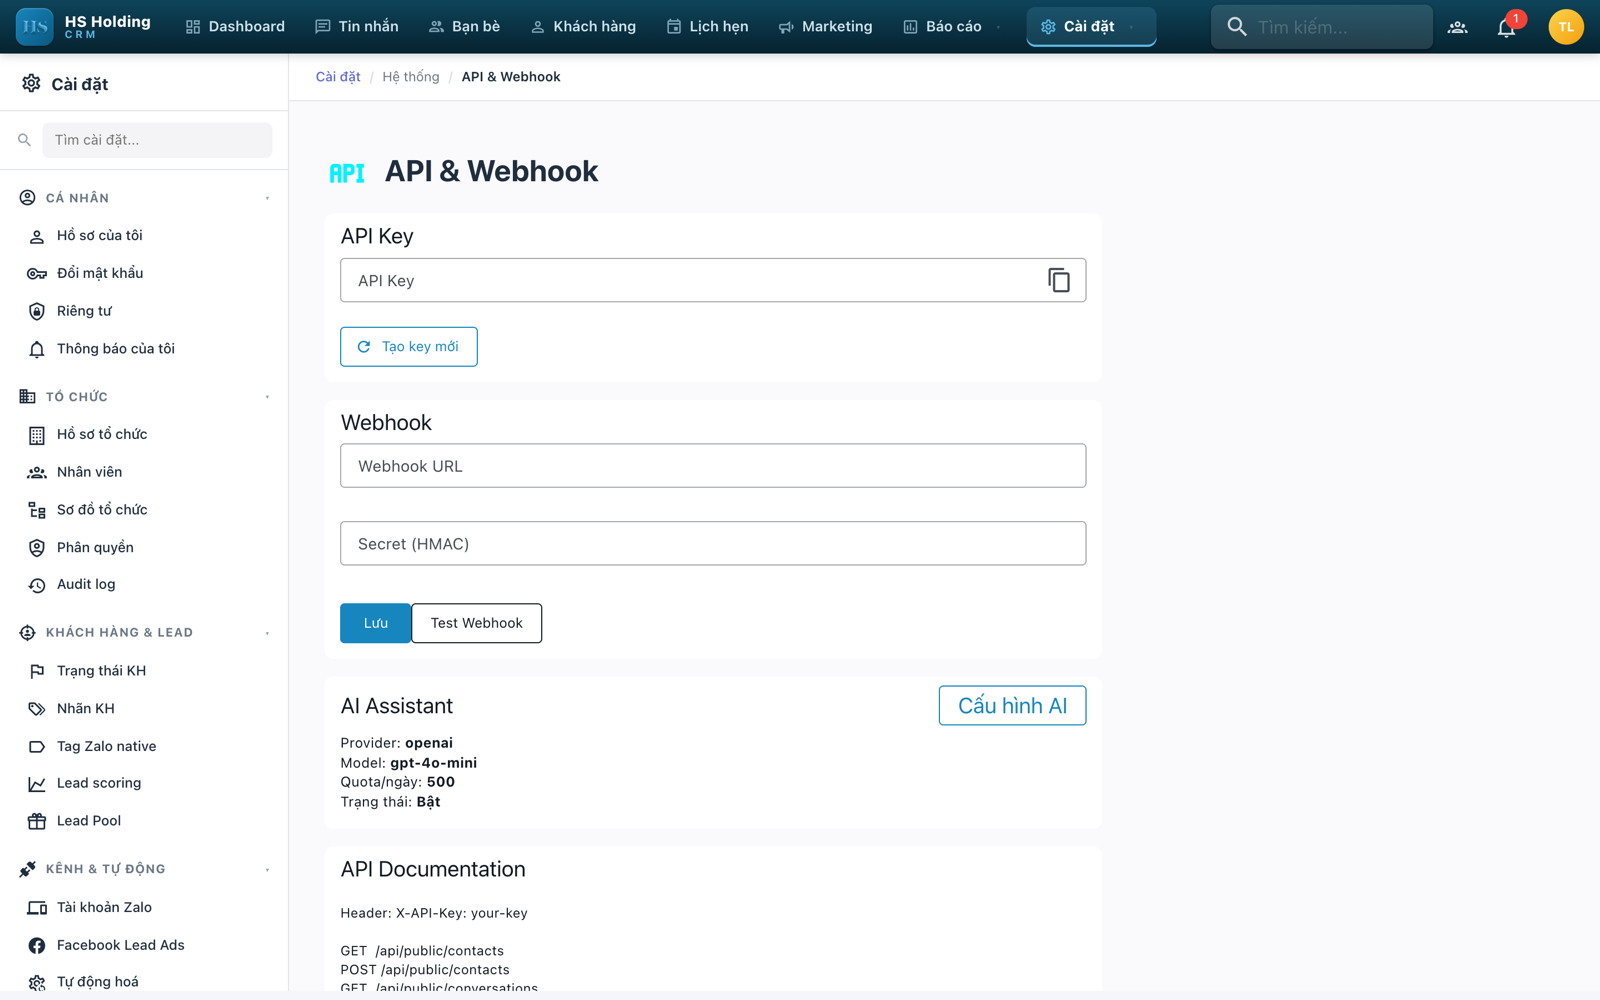Open Marketing in top nav

coord(826,27)
